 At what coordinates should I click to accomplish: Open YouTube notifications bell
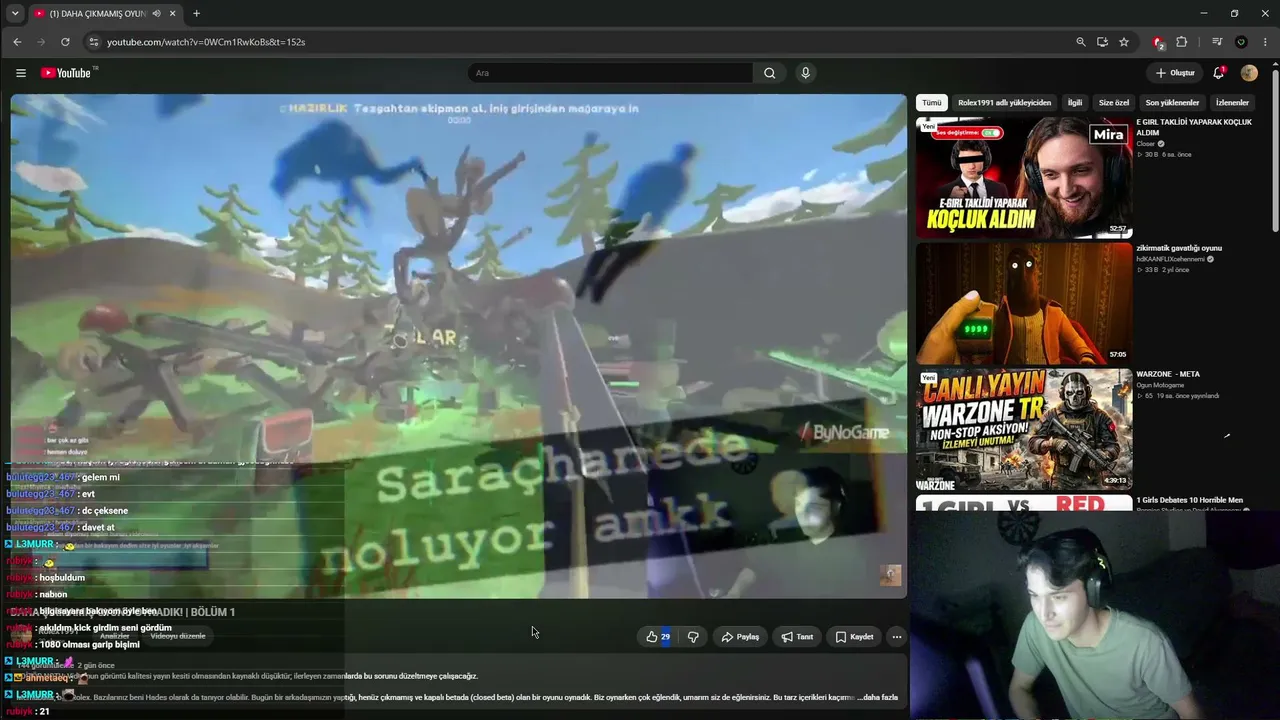coord(1218,73)
